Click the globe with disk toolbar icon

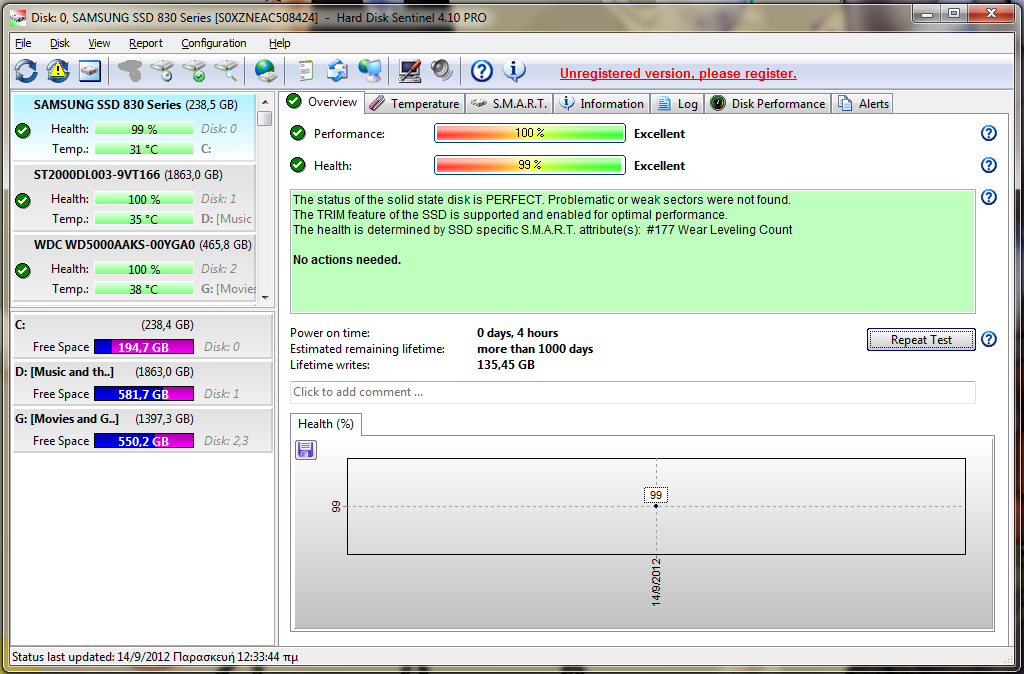coord(266,71)
